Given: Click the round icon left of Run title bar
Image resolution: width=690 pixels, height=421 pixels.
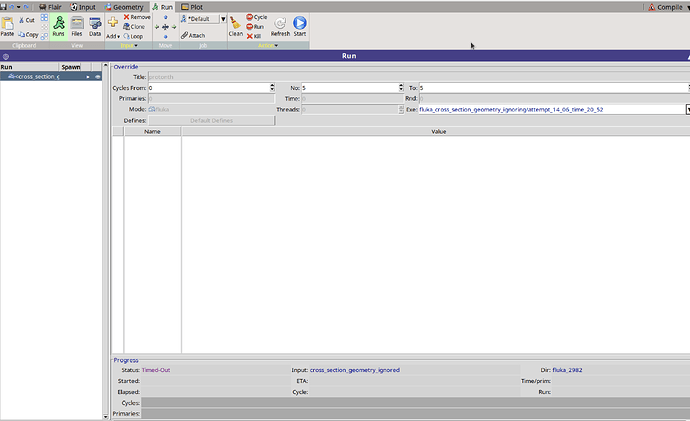Looking at the screenshot, I should [x=6, y=56].
